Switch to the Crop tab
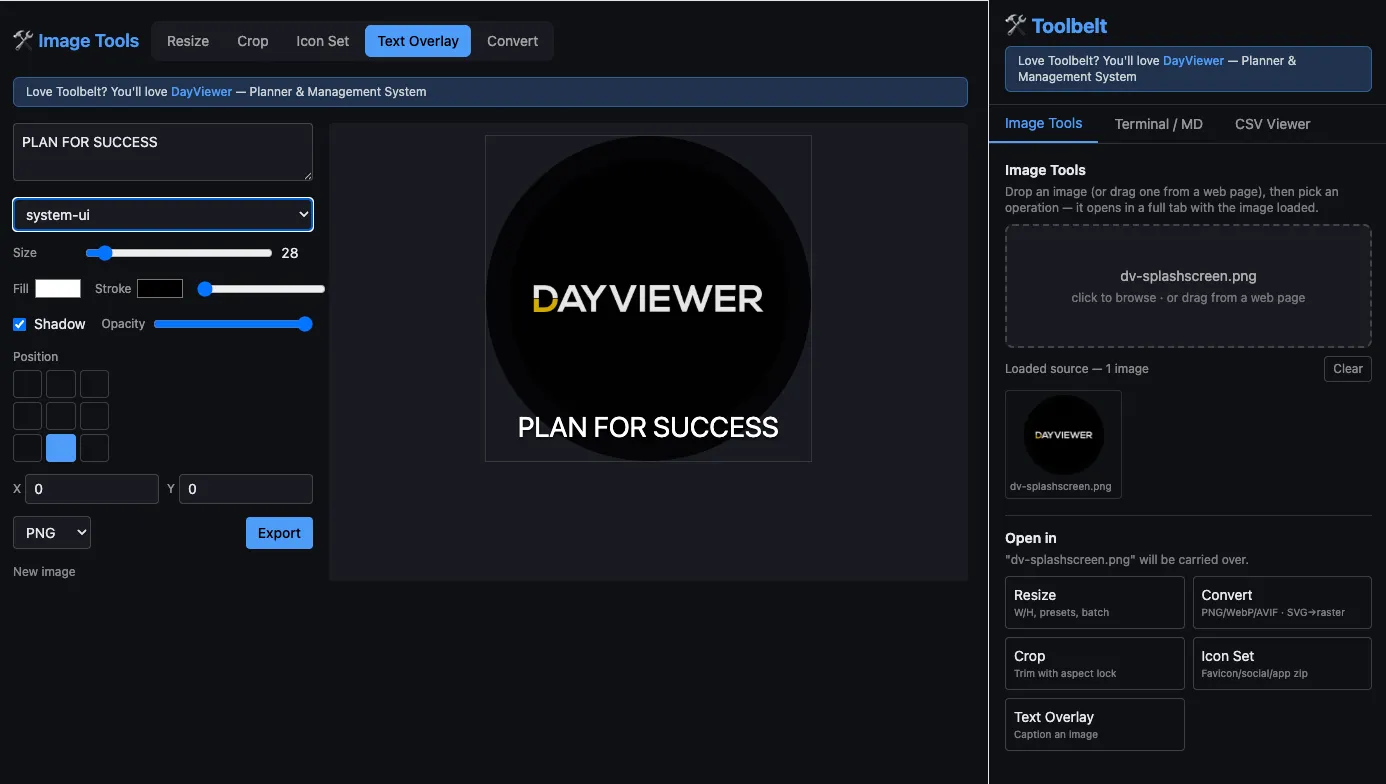Image resolution: width=1386 pixels, height=784 pixels. tap(253, 41)
